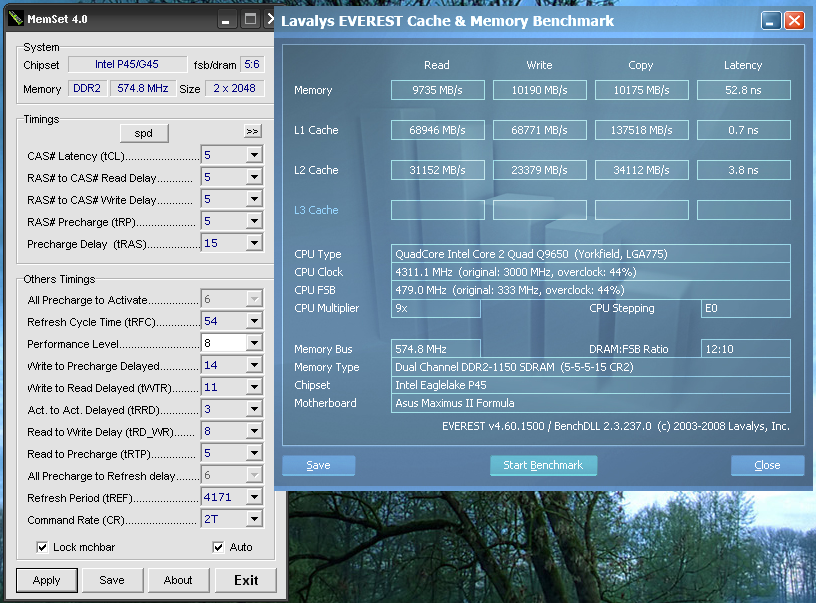
Task: Close the EVEREST Cache & Memory Benchmark window
Action: coord(794,21)
